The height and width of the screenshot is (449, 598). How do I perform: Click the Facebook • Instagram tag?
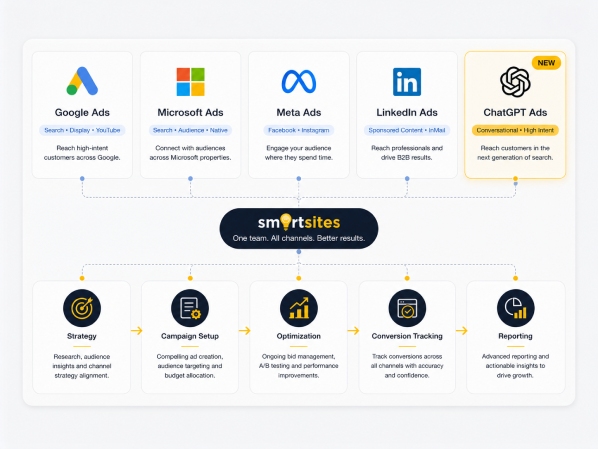tap(299, 130)
